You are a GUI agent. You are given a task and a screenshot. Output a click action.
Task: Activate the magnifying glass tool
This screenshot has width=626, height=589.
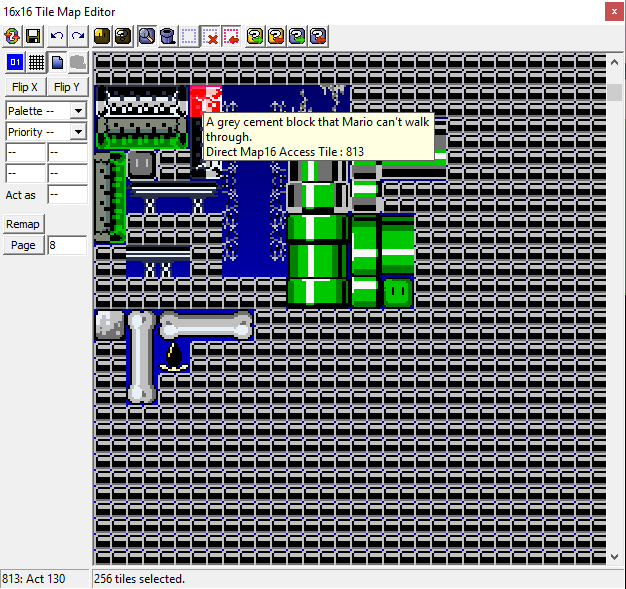(147, 36)
